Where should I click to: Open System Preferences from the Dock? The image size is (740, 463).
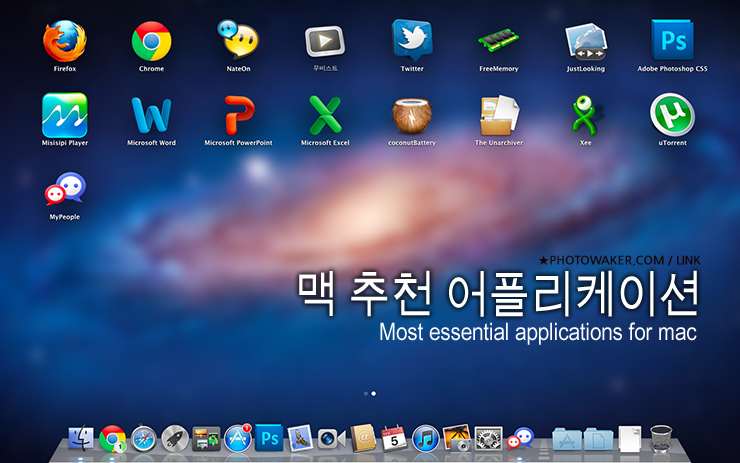click(x=488, y=439)
